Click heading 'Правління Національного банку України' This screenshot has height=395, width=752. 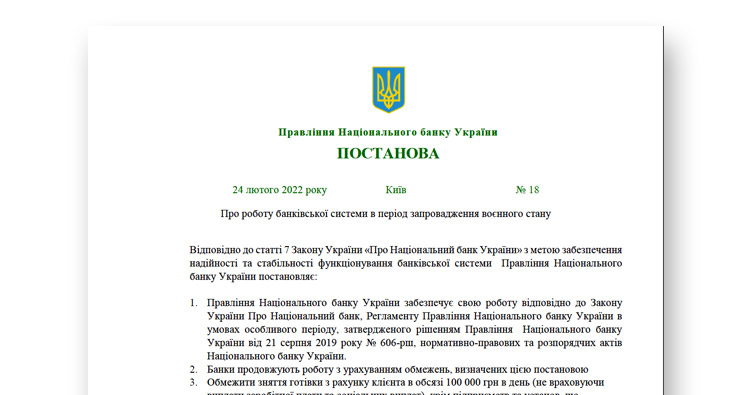click(x=388, y=132)
